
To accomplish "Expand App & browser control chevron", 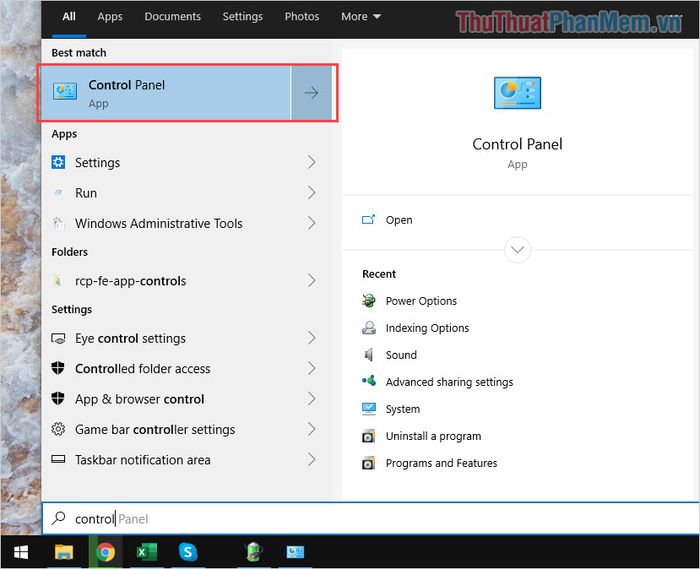I will point(312,399).
